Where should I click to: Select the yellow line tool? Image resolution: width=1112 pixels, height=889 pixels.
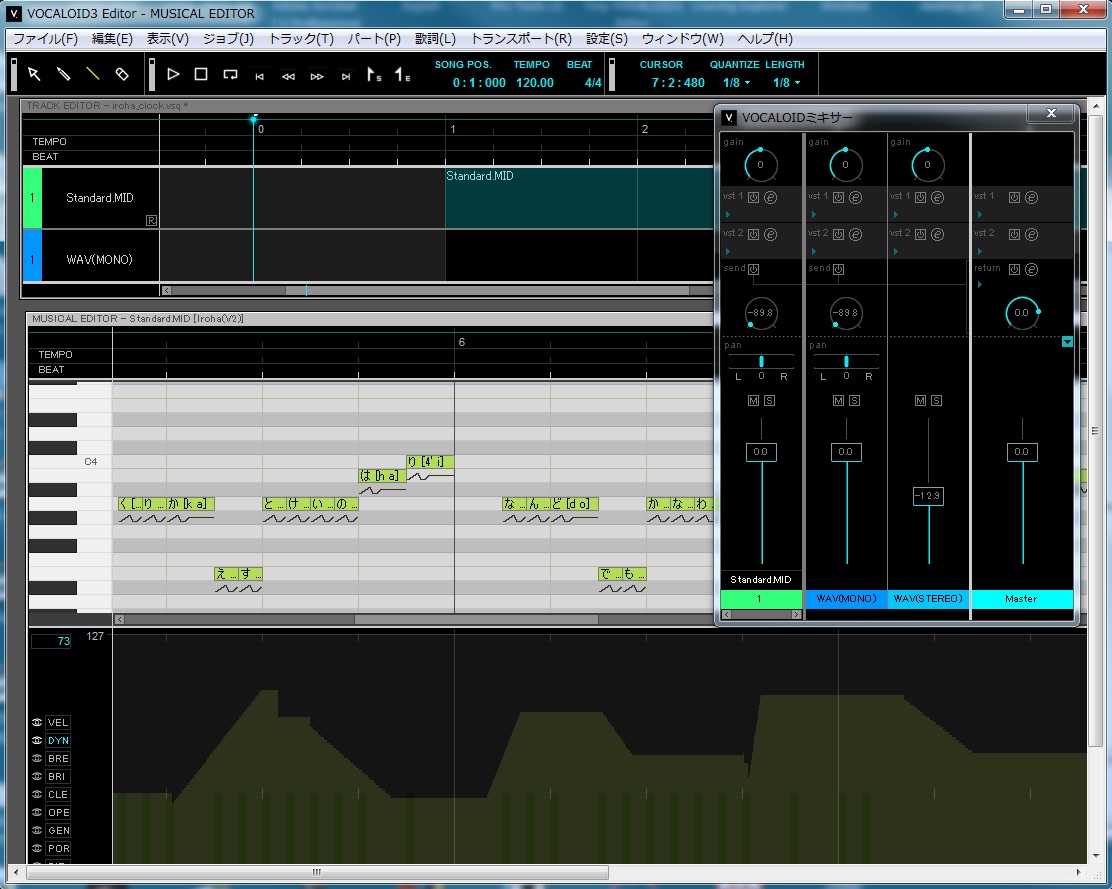point(92,74)
